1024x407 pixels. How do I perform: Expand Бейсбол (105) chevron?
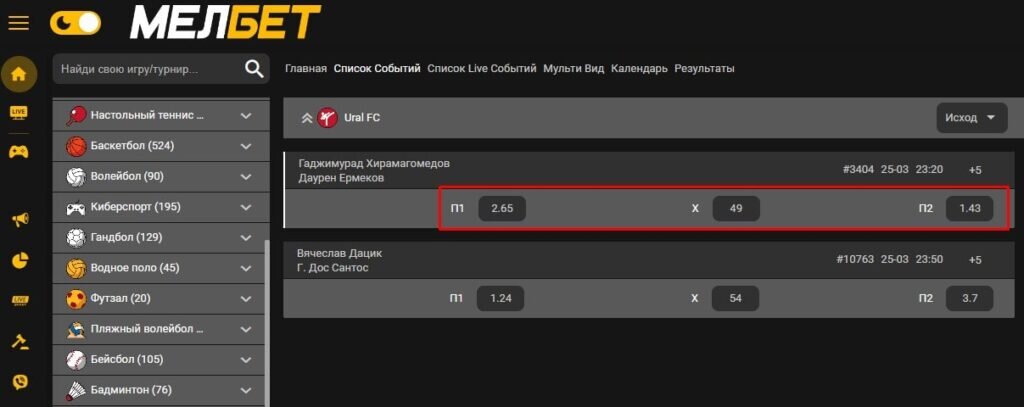pos(246,359)
